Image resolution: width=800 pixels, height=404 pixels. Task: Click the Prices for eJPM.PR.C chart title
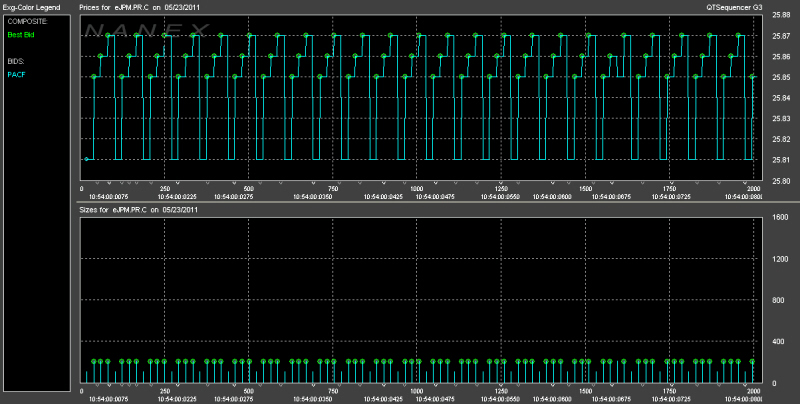[x=139, y=7]
